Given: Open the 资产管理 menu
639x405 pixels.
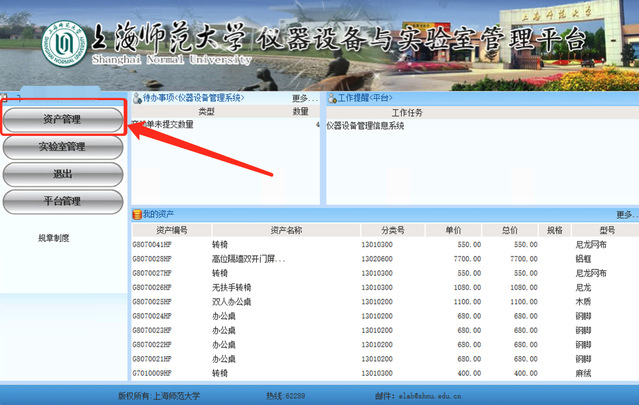Looking at the screenshot, I should [62, 119].
